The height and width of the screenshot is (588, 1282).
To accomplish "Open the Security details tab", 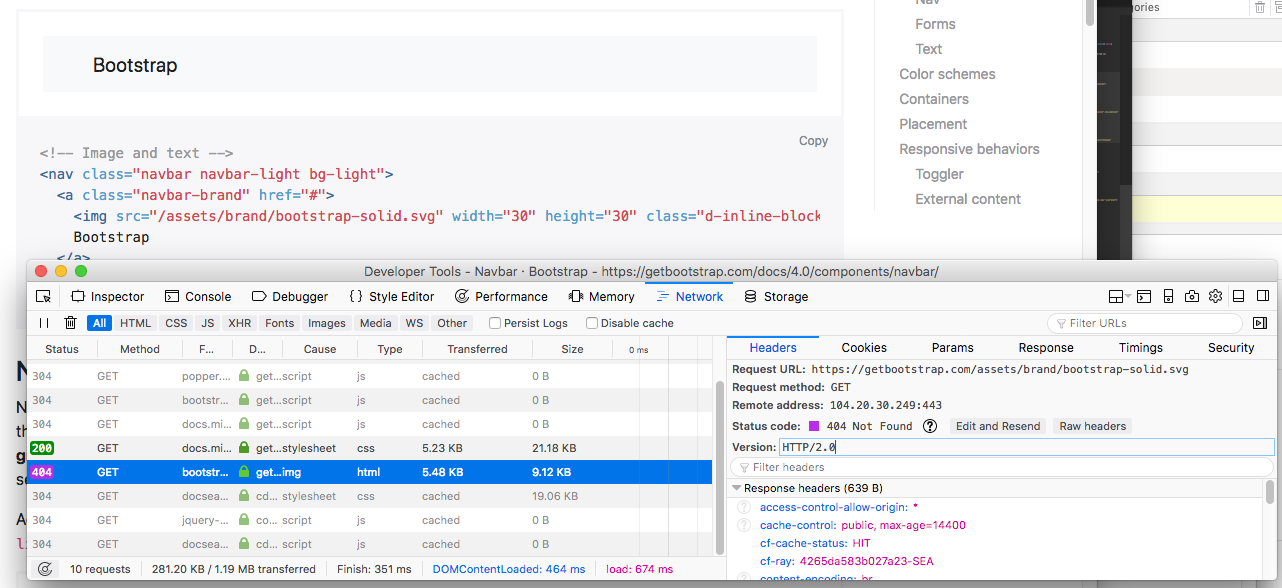I will [x=1231, y=348].
